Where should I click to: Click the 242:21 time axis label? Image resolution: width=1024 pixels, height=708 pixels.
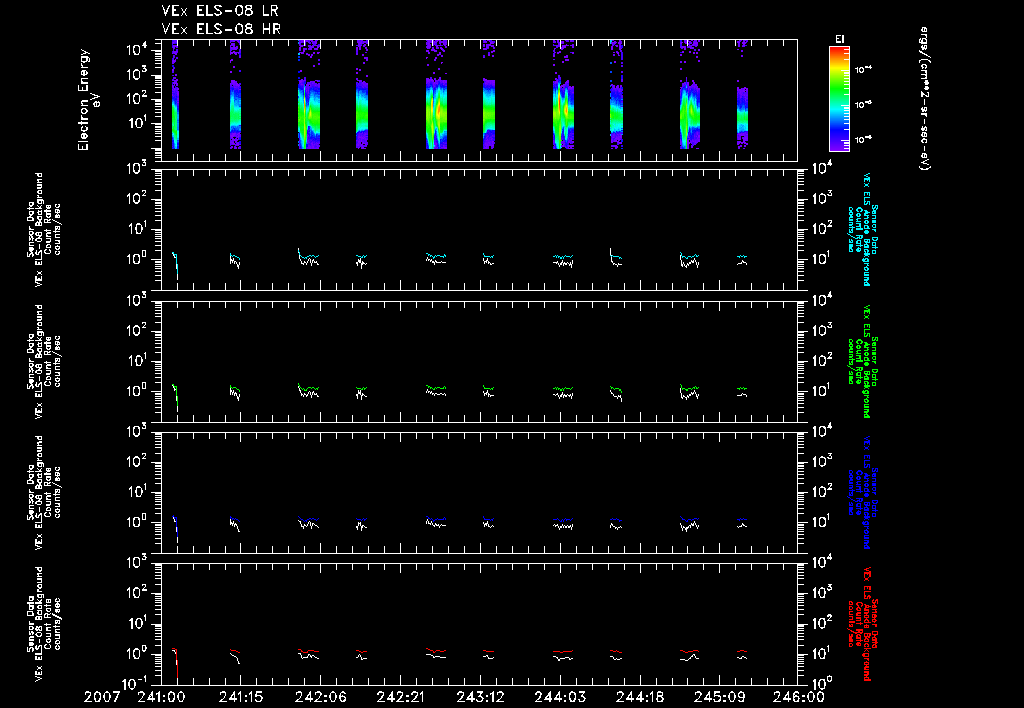click(x=400, y=697)
